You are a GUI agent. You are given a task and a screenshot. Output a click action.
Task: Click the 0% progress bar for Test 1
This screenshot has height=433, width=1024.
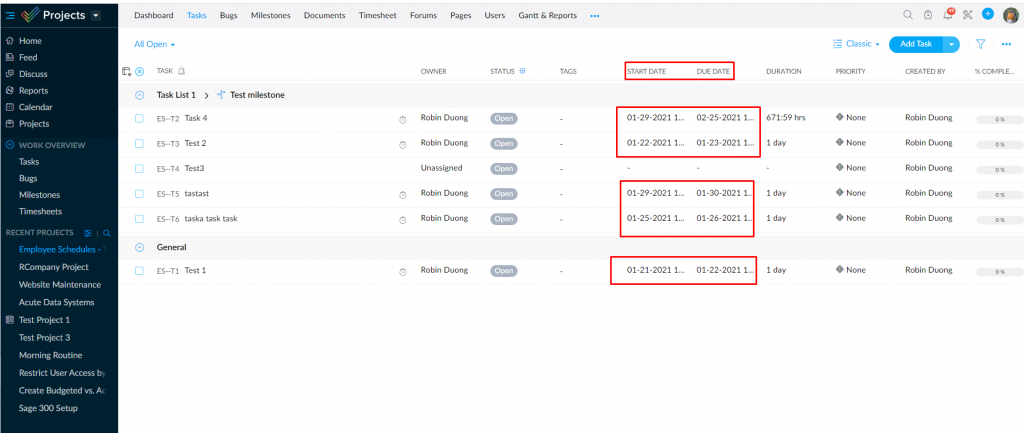[999, 272]
